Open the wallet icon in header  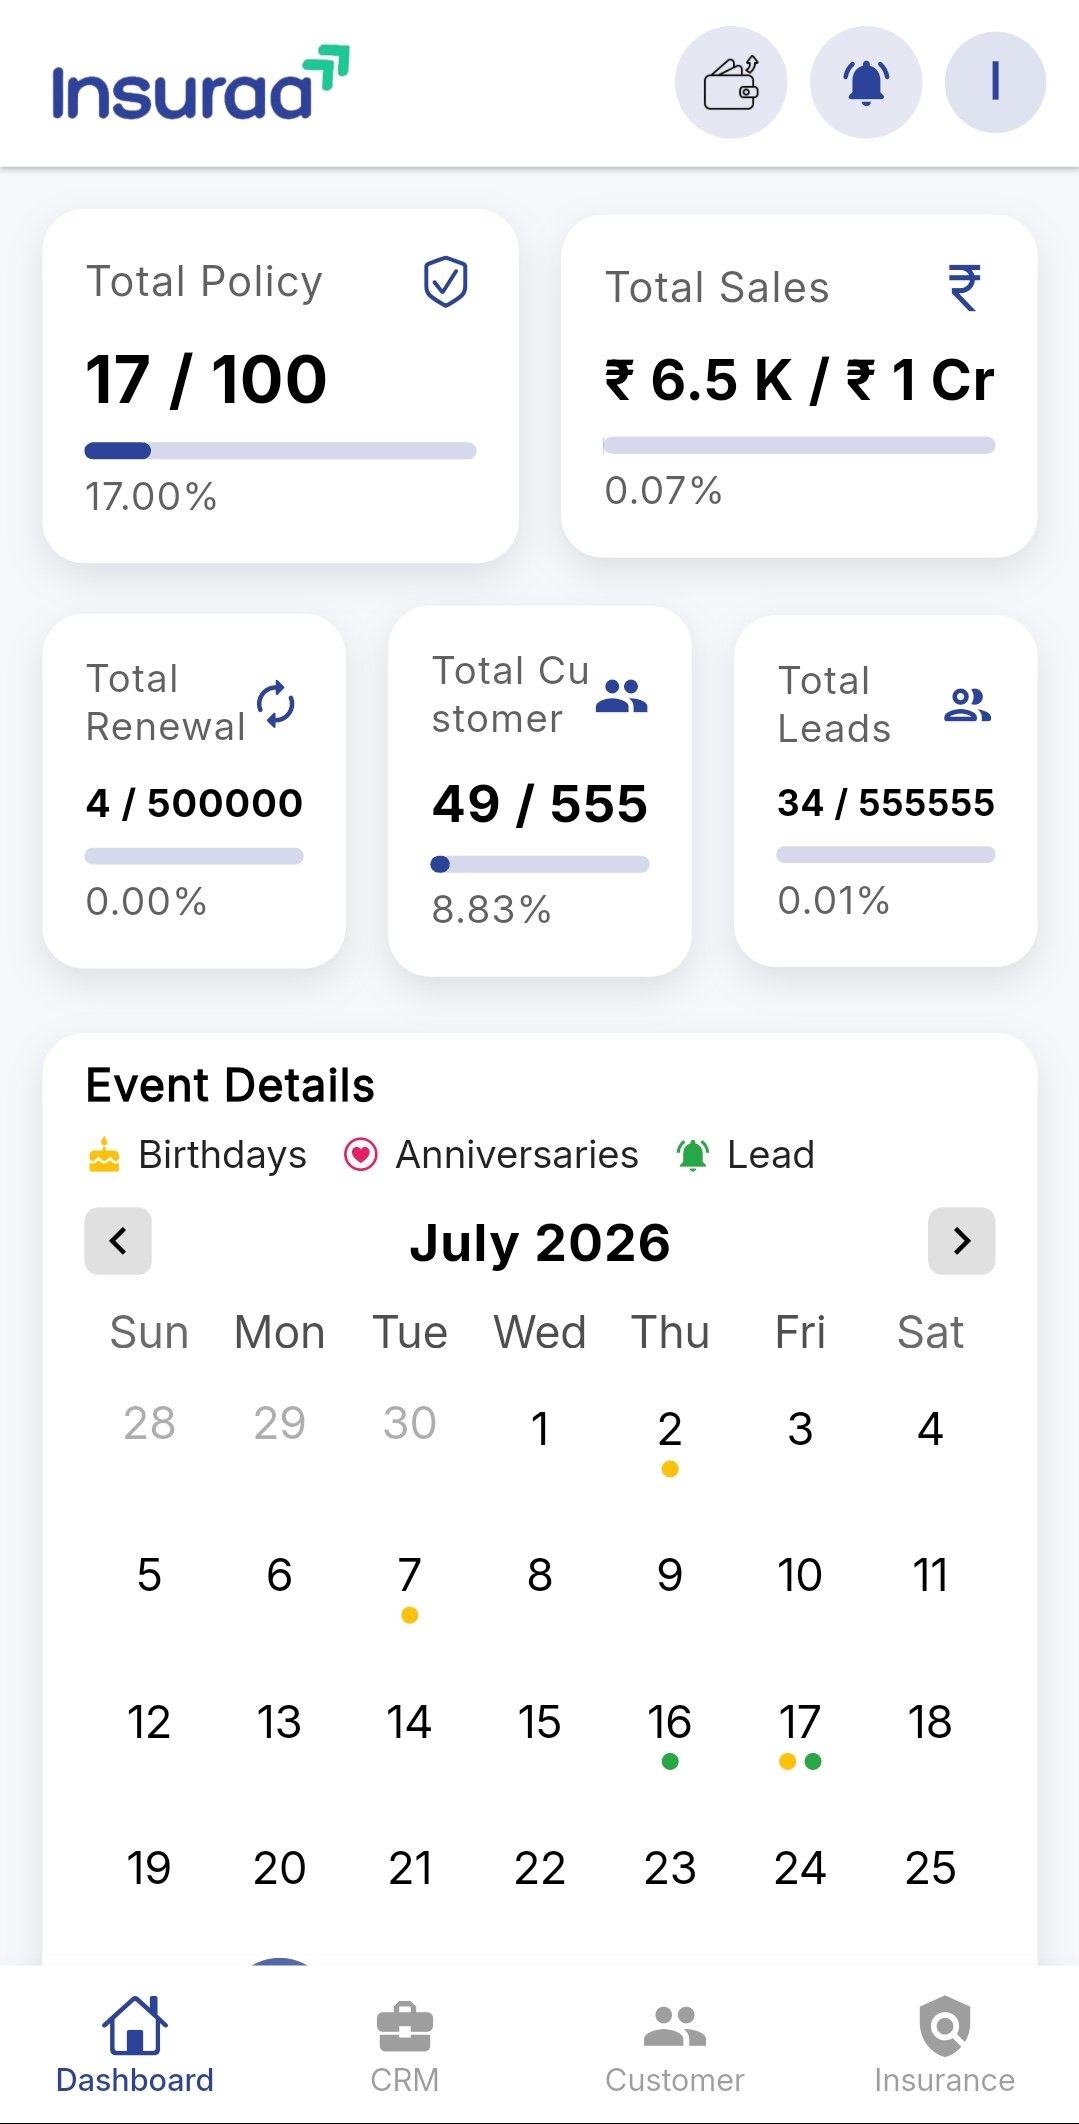731,82
